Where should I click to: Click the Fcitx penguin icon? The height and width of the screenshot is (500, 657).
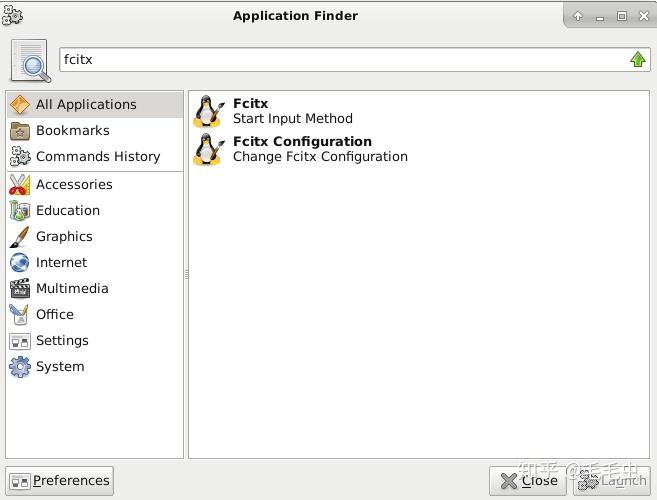[209, 111]
